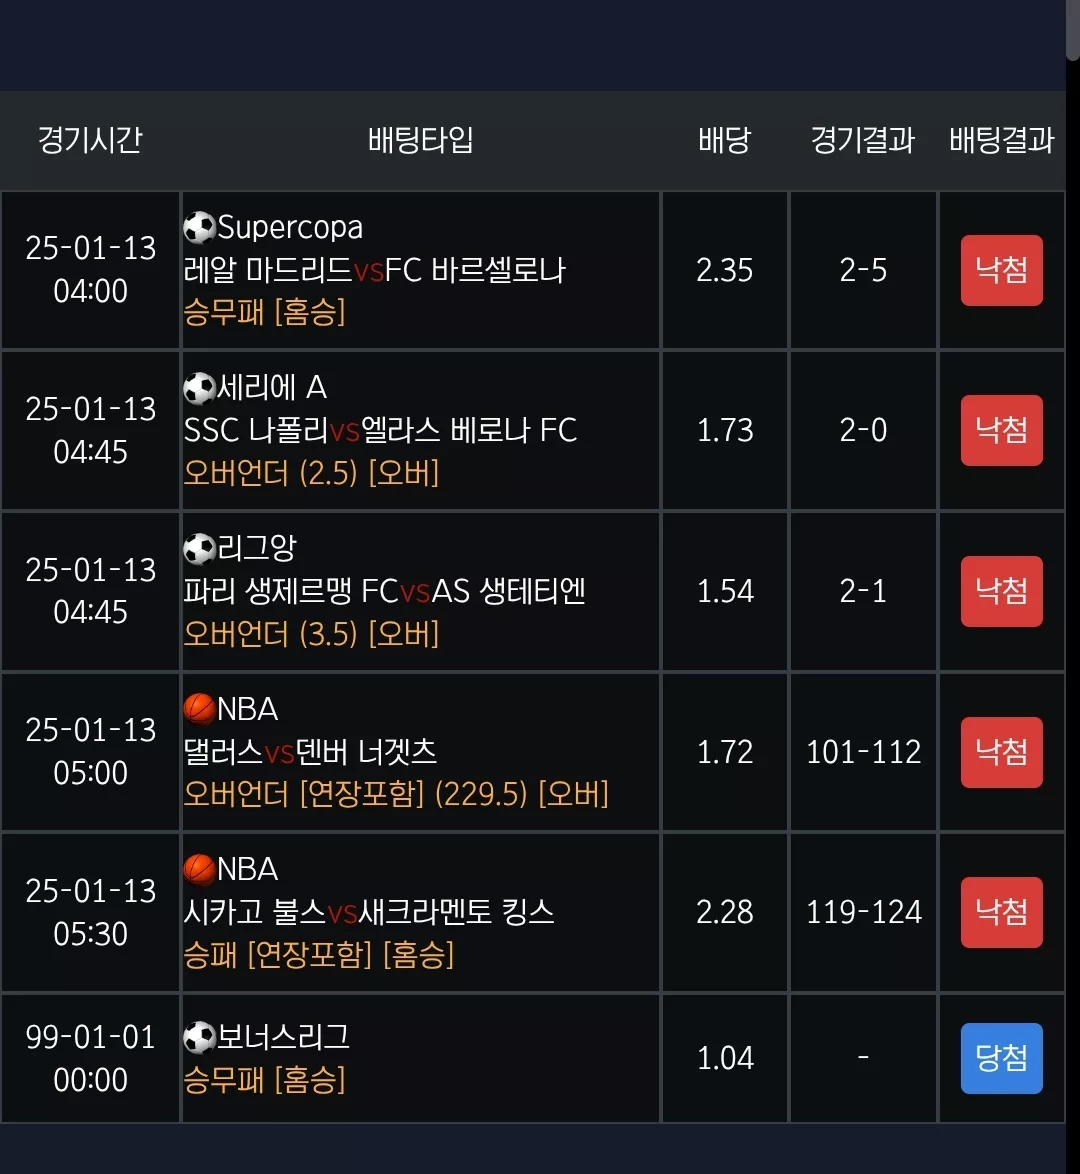Click the 낙첨 badge for 파리 생제르맹 match
This screenshot has width=1080, height=1174.
1001,591
